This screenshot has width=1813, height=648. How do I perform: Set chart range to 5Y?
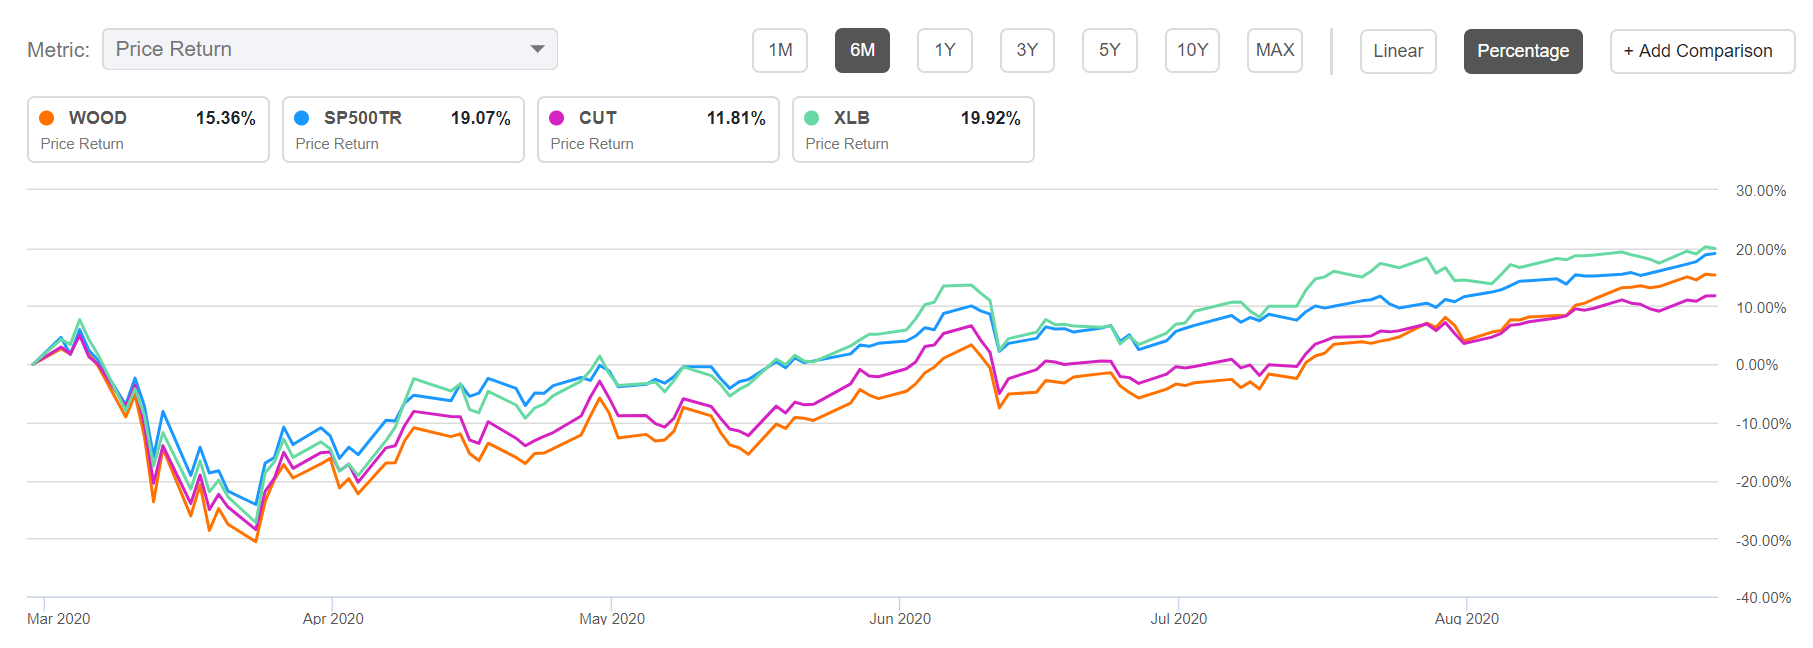(1109, 51)
